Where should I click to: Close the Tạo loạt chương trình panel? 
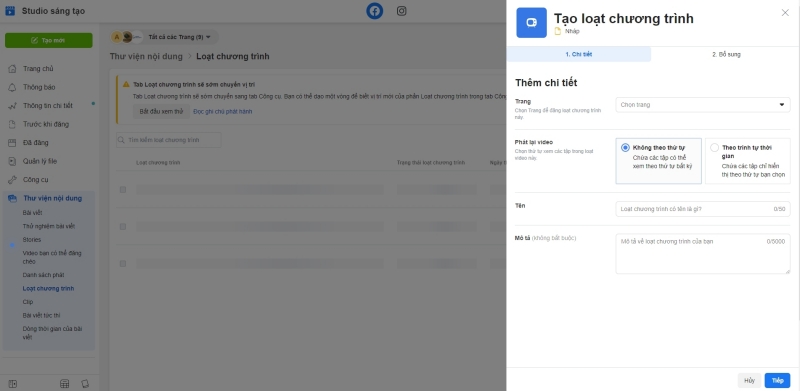(785, 13)
